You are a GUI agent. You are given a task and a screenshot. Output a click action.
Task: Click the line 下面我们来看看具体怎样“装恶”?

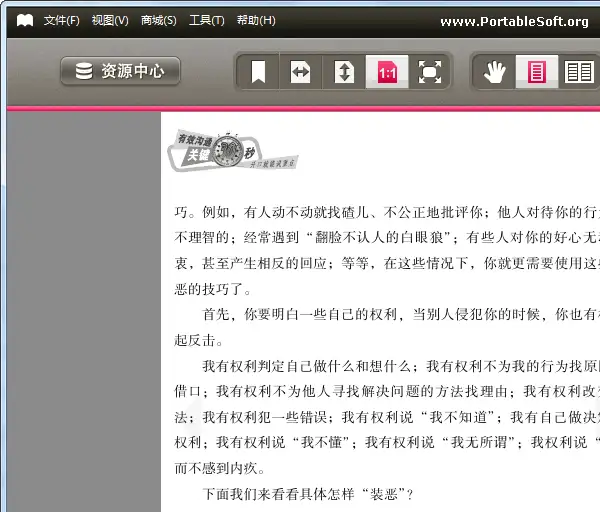pos(308,494)
